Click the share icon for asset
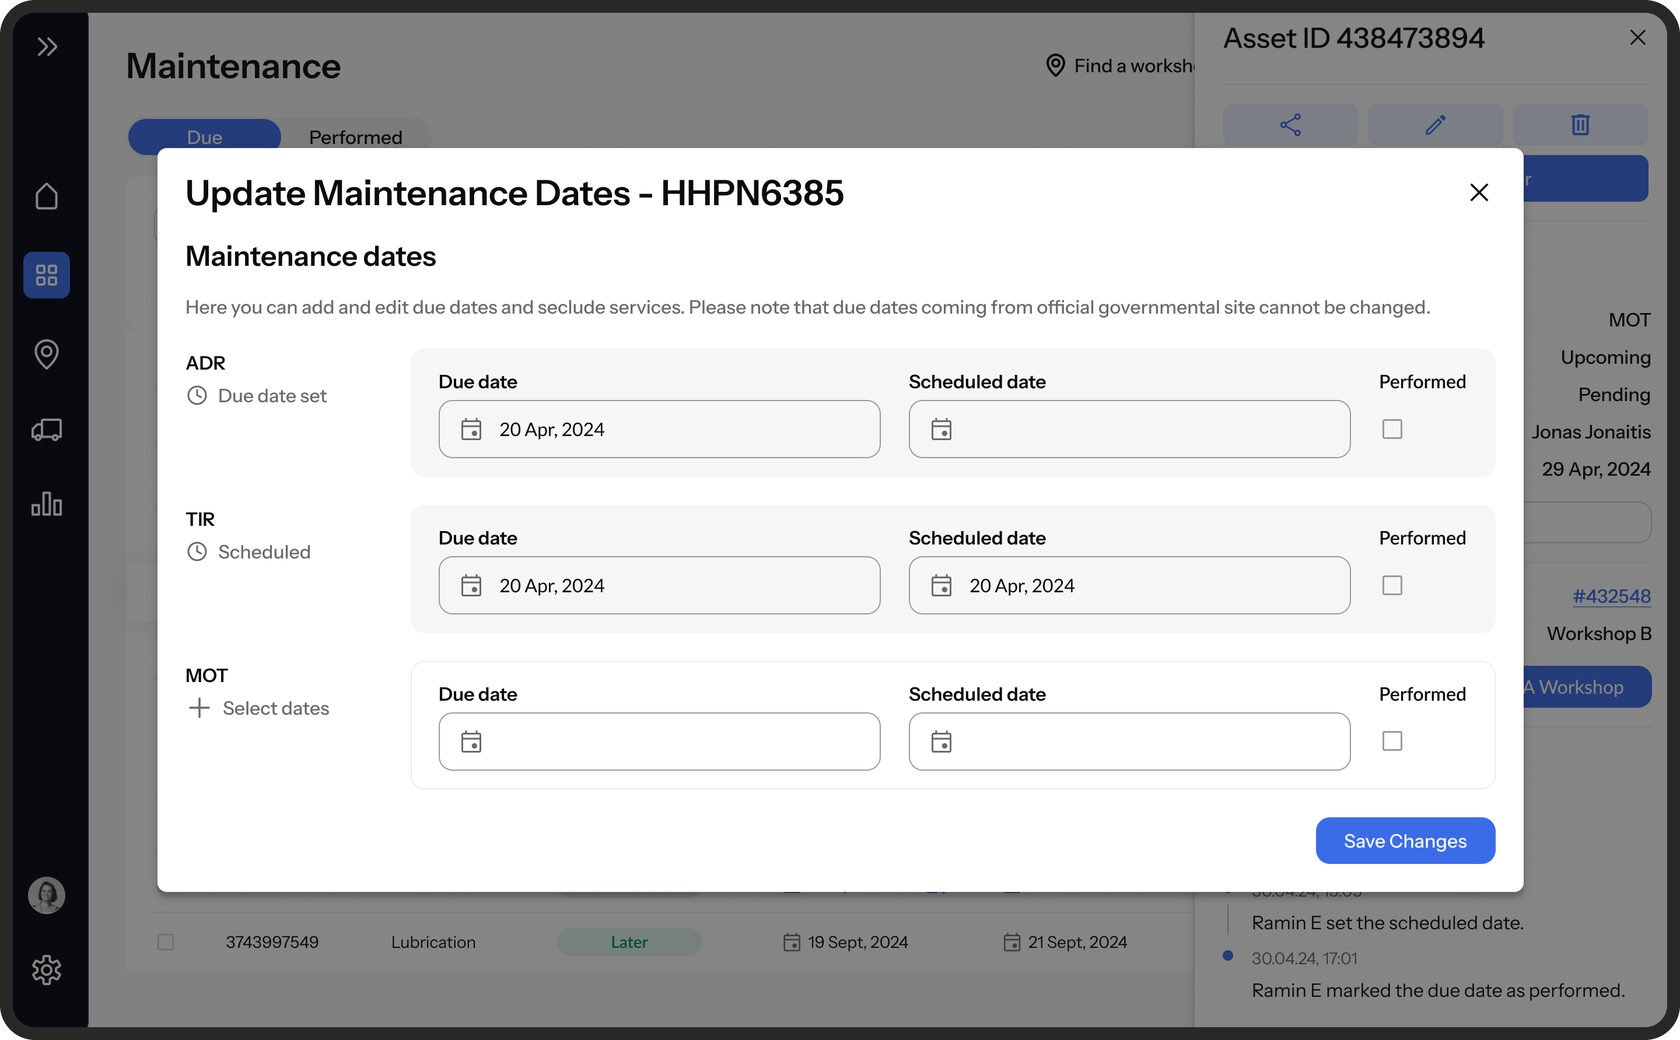The height and width of the screenshot is (1040, 1680). click(x=1290, y=125)
